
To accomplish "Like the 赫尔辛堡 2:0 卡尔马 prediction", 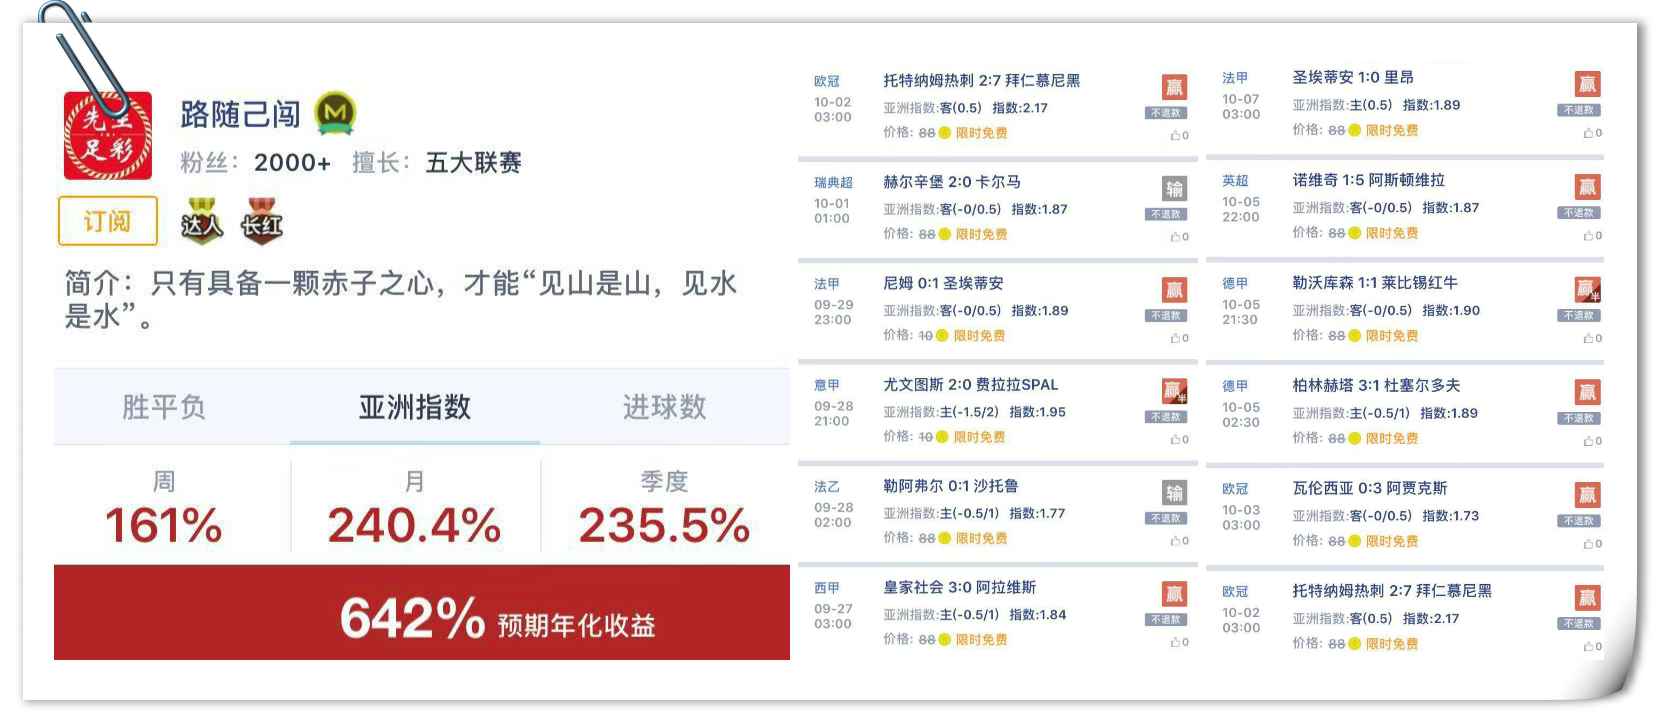I will pyautogui.click(x=1179, y=237).
